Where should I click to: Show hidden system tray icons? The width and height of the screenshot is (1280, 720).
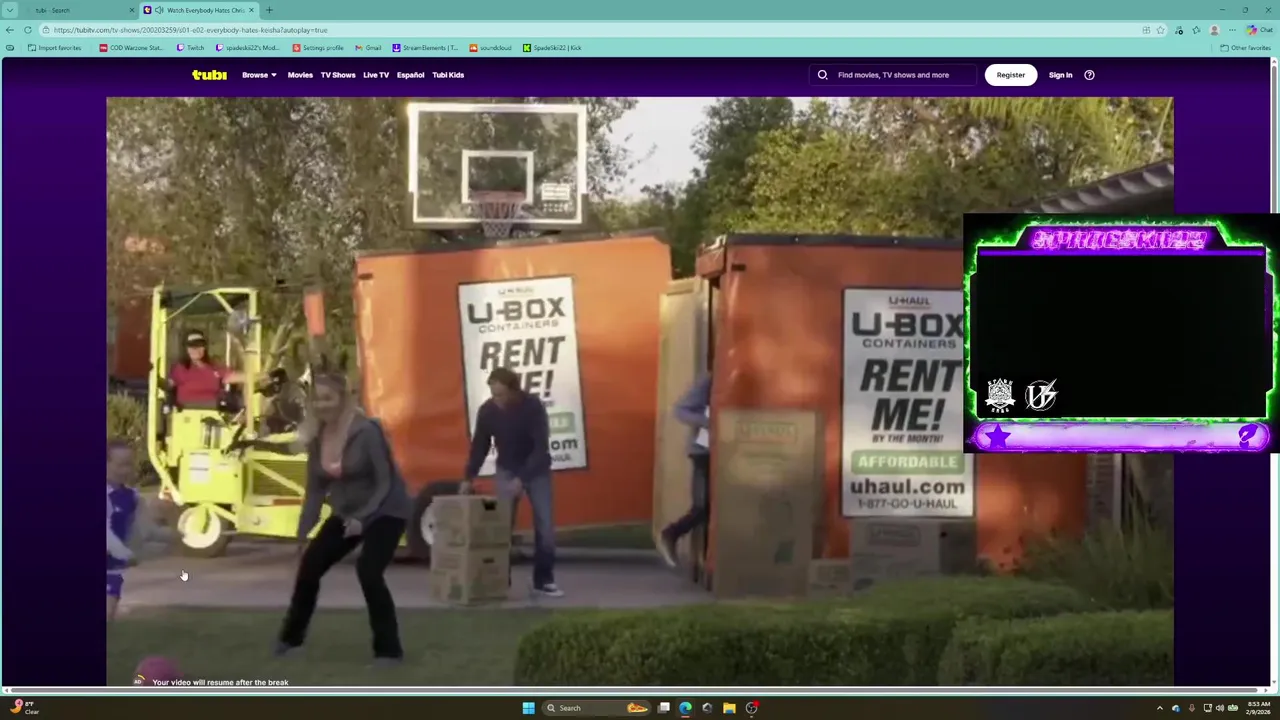pos(1160,708)
